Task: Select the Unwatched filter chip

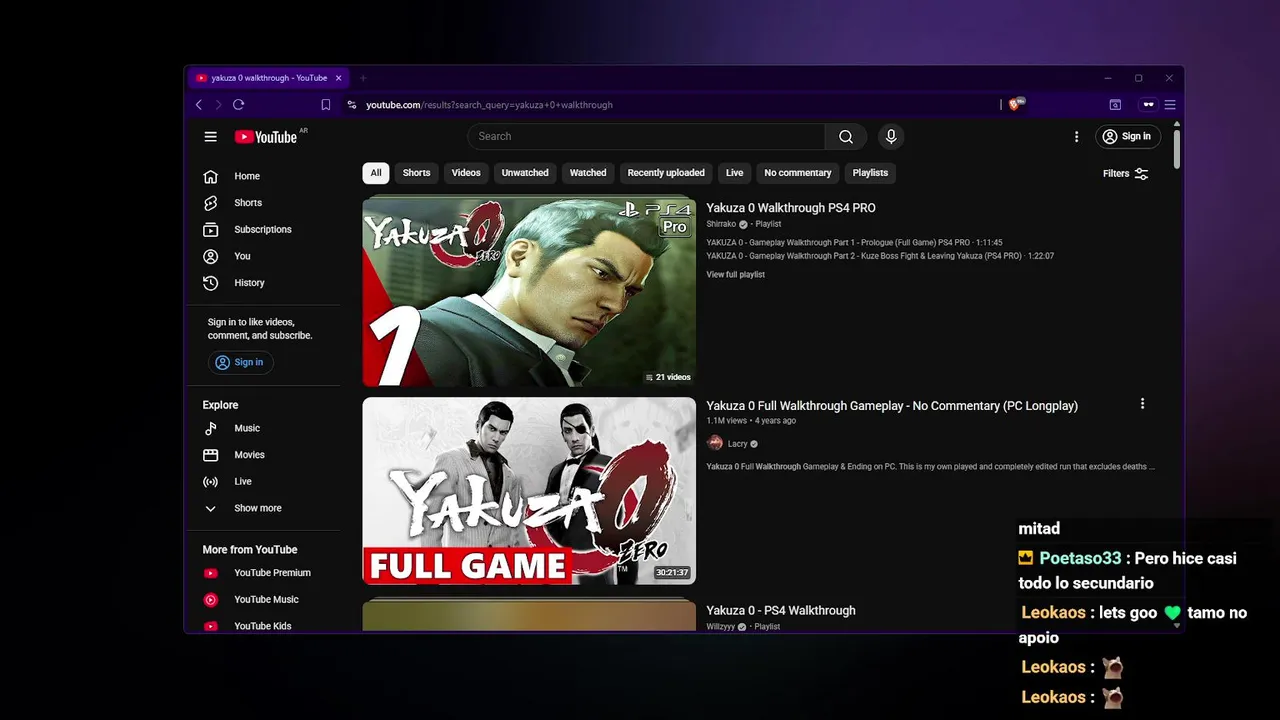Action: click(525, 173)
